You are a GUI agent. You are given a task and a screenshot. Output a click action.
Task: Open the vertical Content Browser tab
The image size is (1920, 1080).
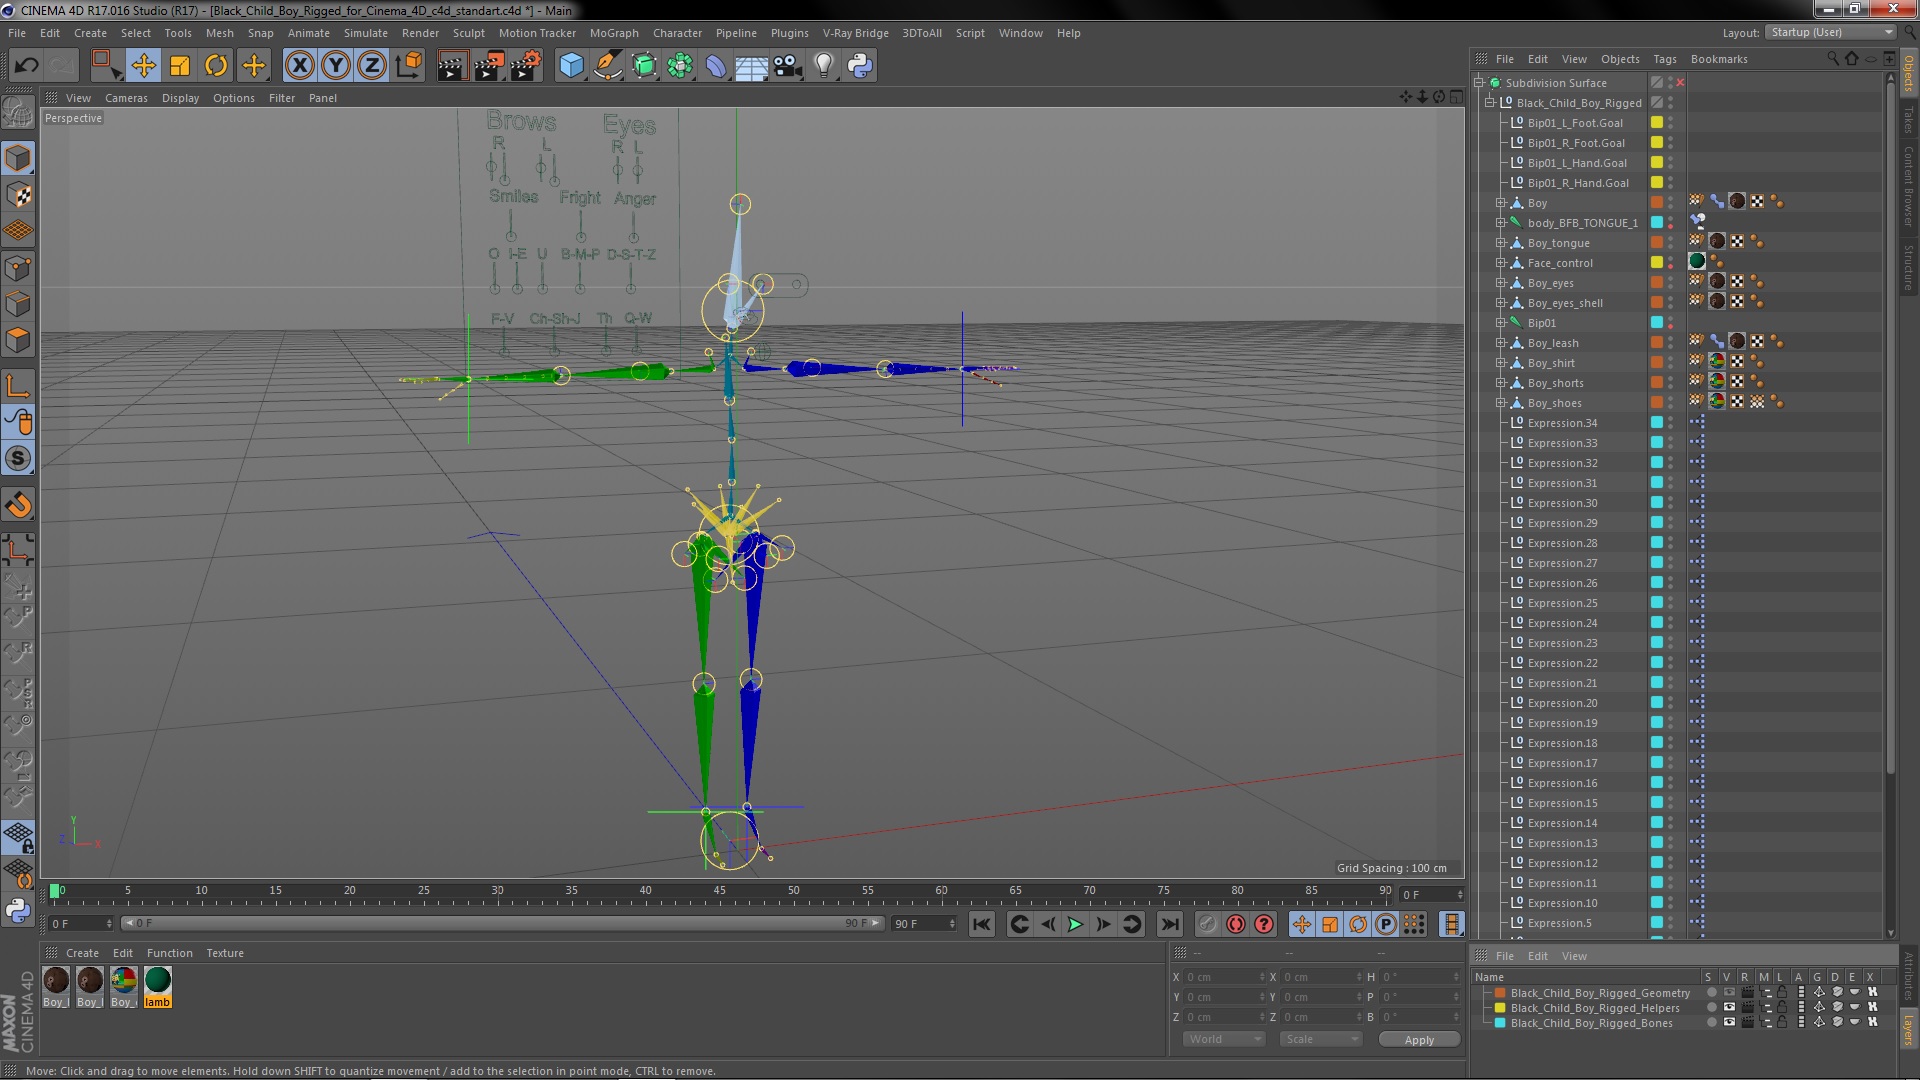pos(1908,186)
